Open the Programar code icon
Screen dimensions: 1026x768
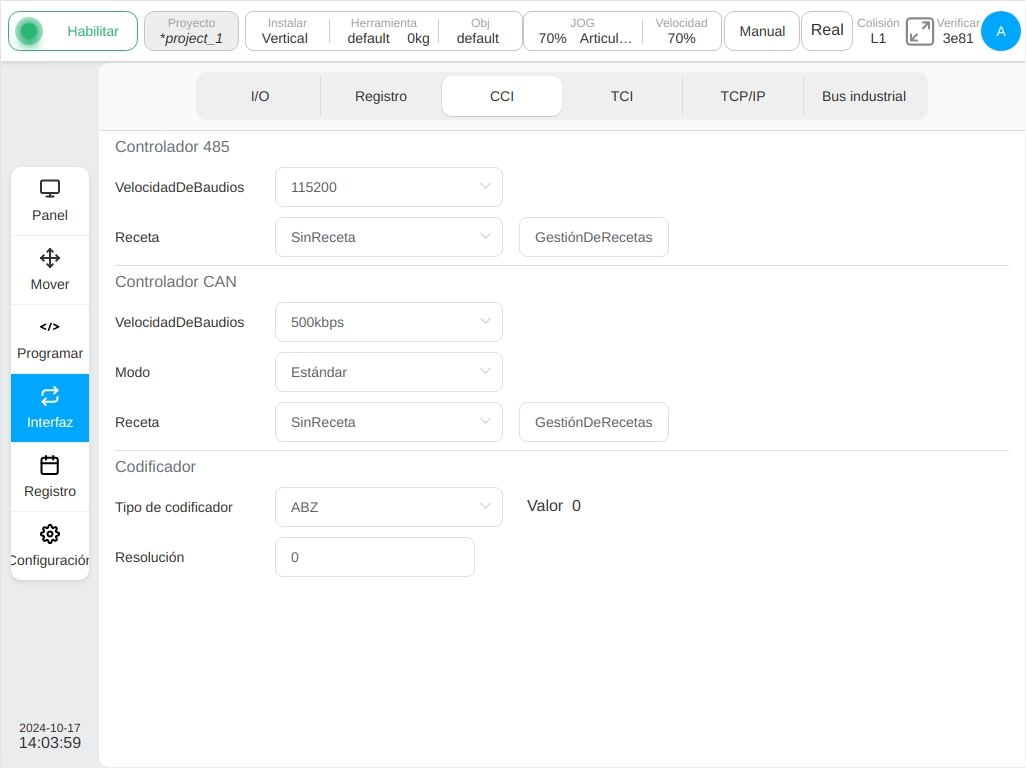click(50, 326)
